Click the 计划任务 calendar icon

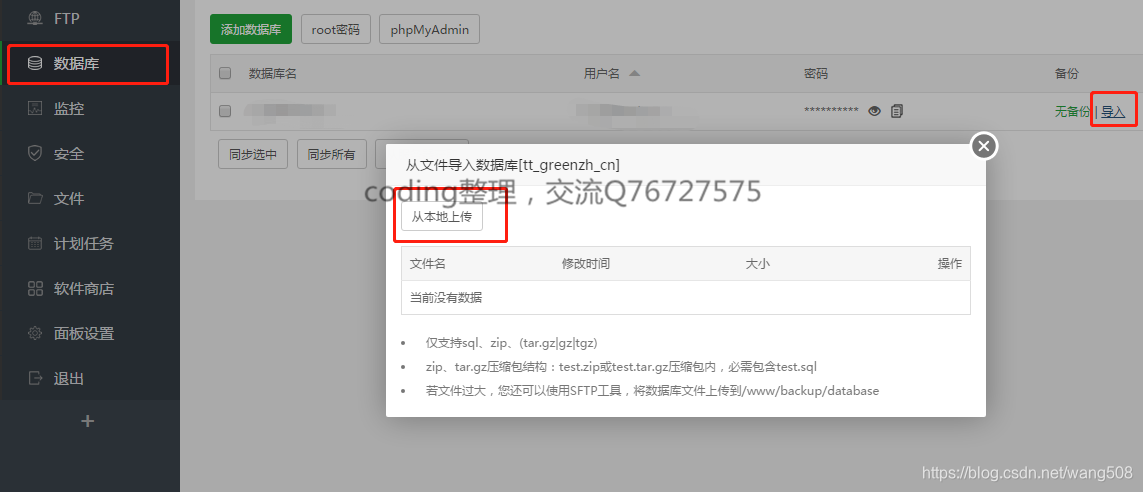[35, 243]
